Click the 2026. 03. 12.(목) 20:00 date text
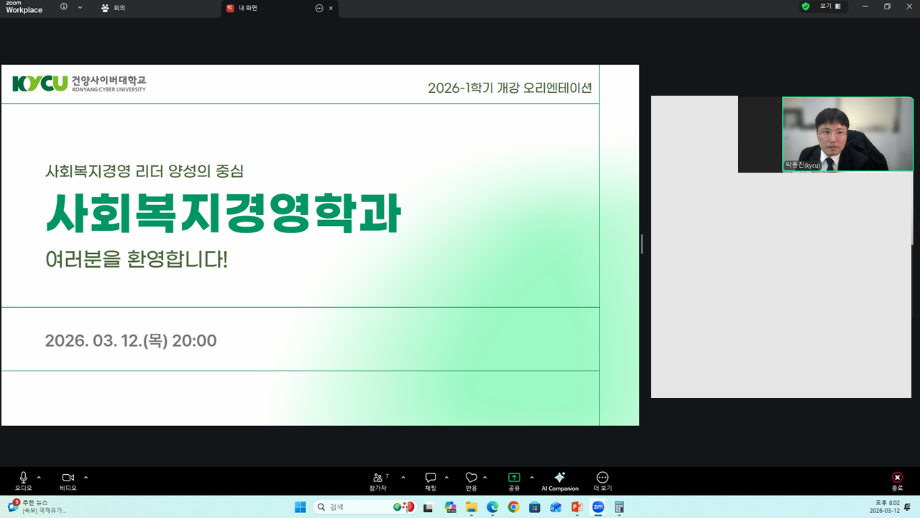Image resolution: width=920 pixels, height=518 pixels. click(x=131, y=340)
